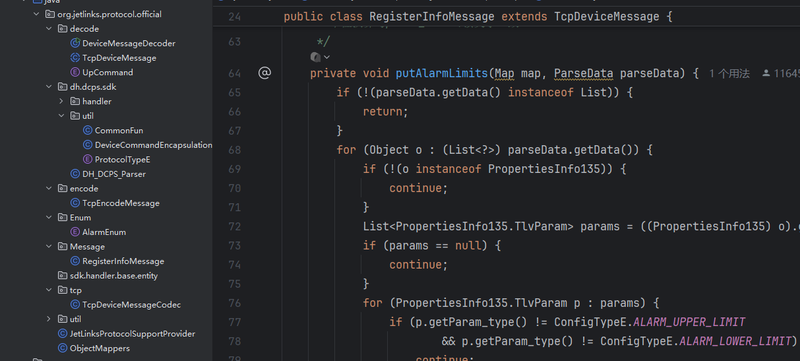Click the sdk.handler.base.entity package folder icon
The height and width of the screenshot is (361, 800).
[x=63, y=276]
